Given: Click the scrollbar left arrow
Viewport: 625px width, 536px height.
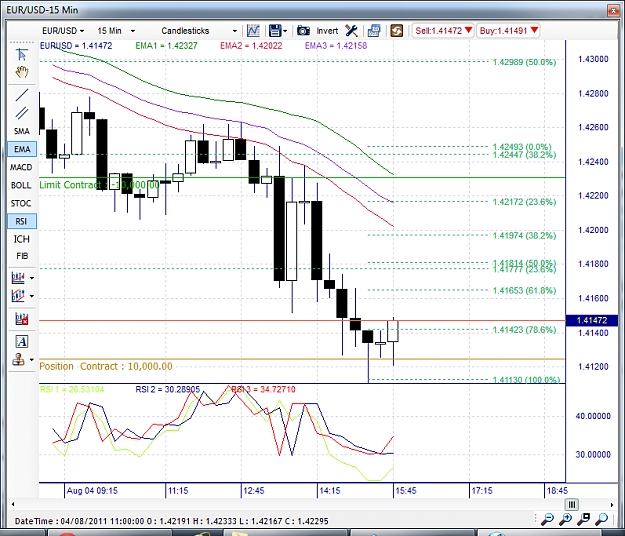Looking at the screenshot, I should [x=13, y=505].
